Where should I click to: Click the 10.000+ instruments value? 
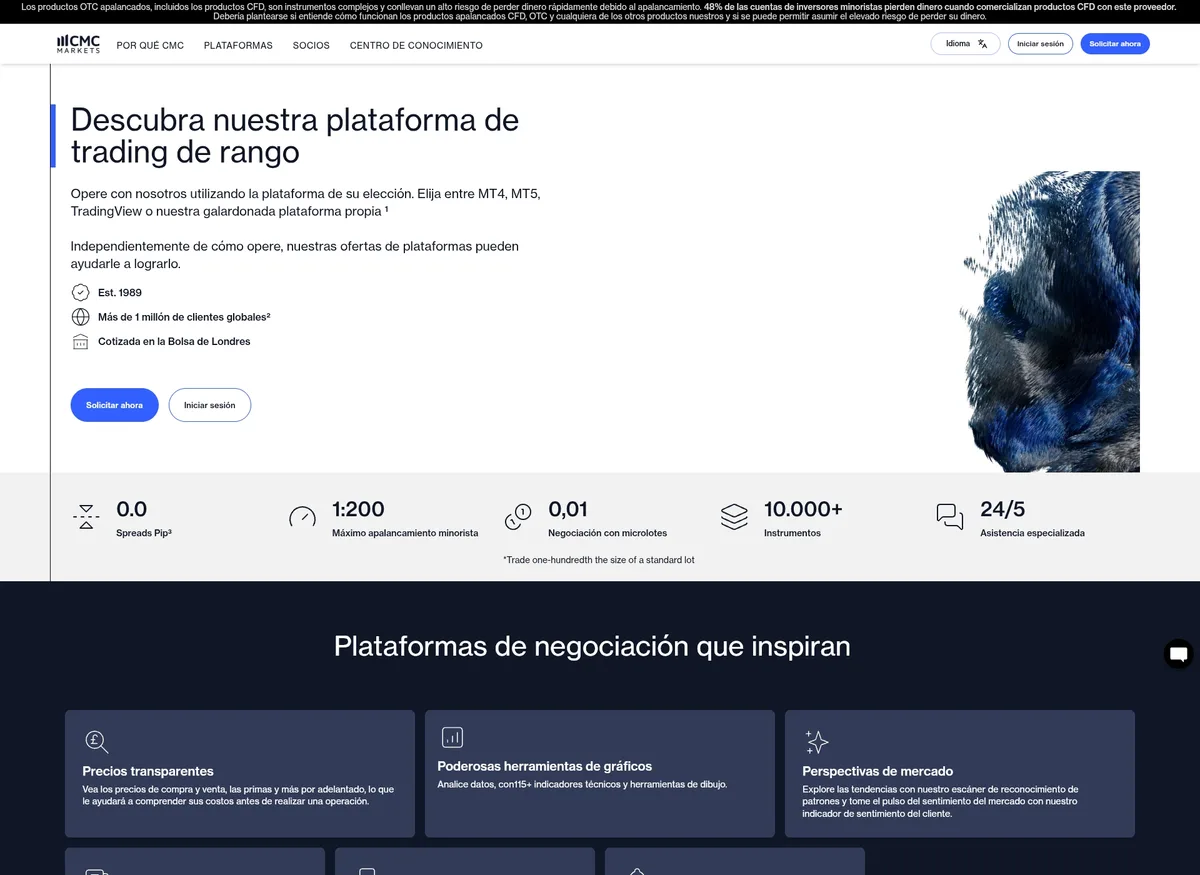803,509
